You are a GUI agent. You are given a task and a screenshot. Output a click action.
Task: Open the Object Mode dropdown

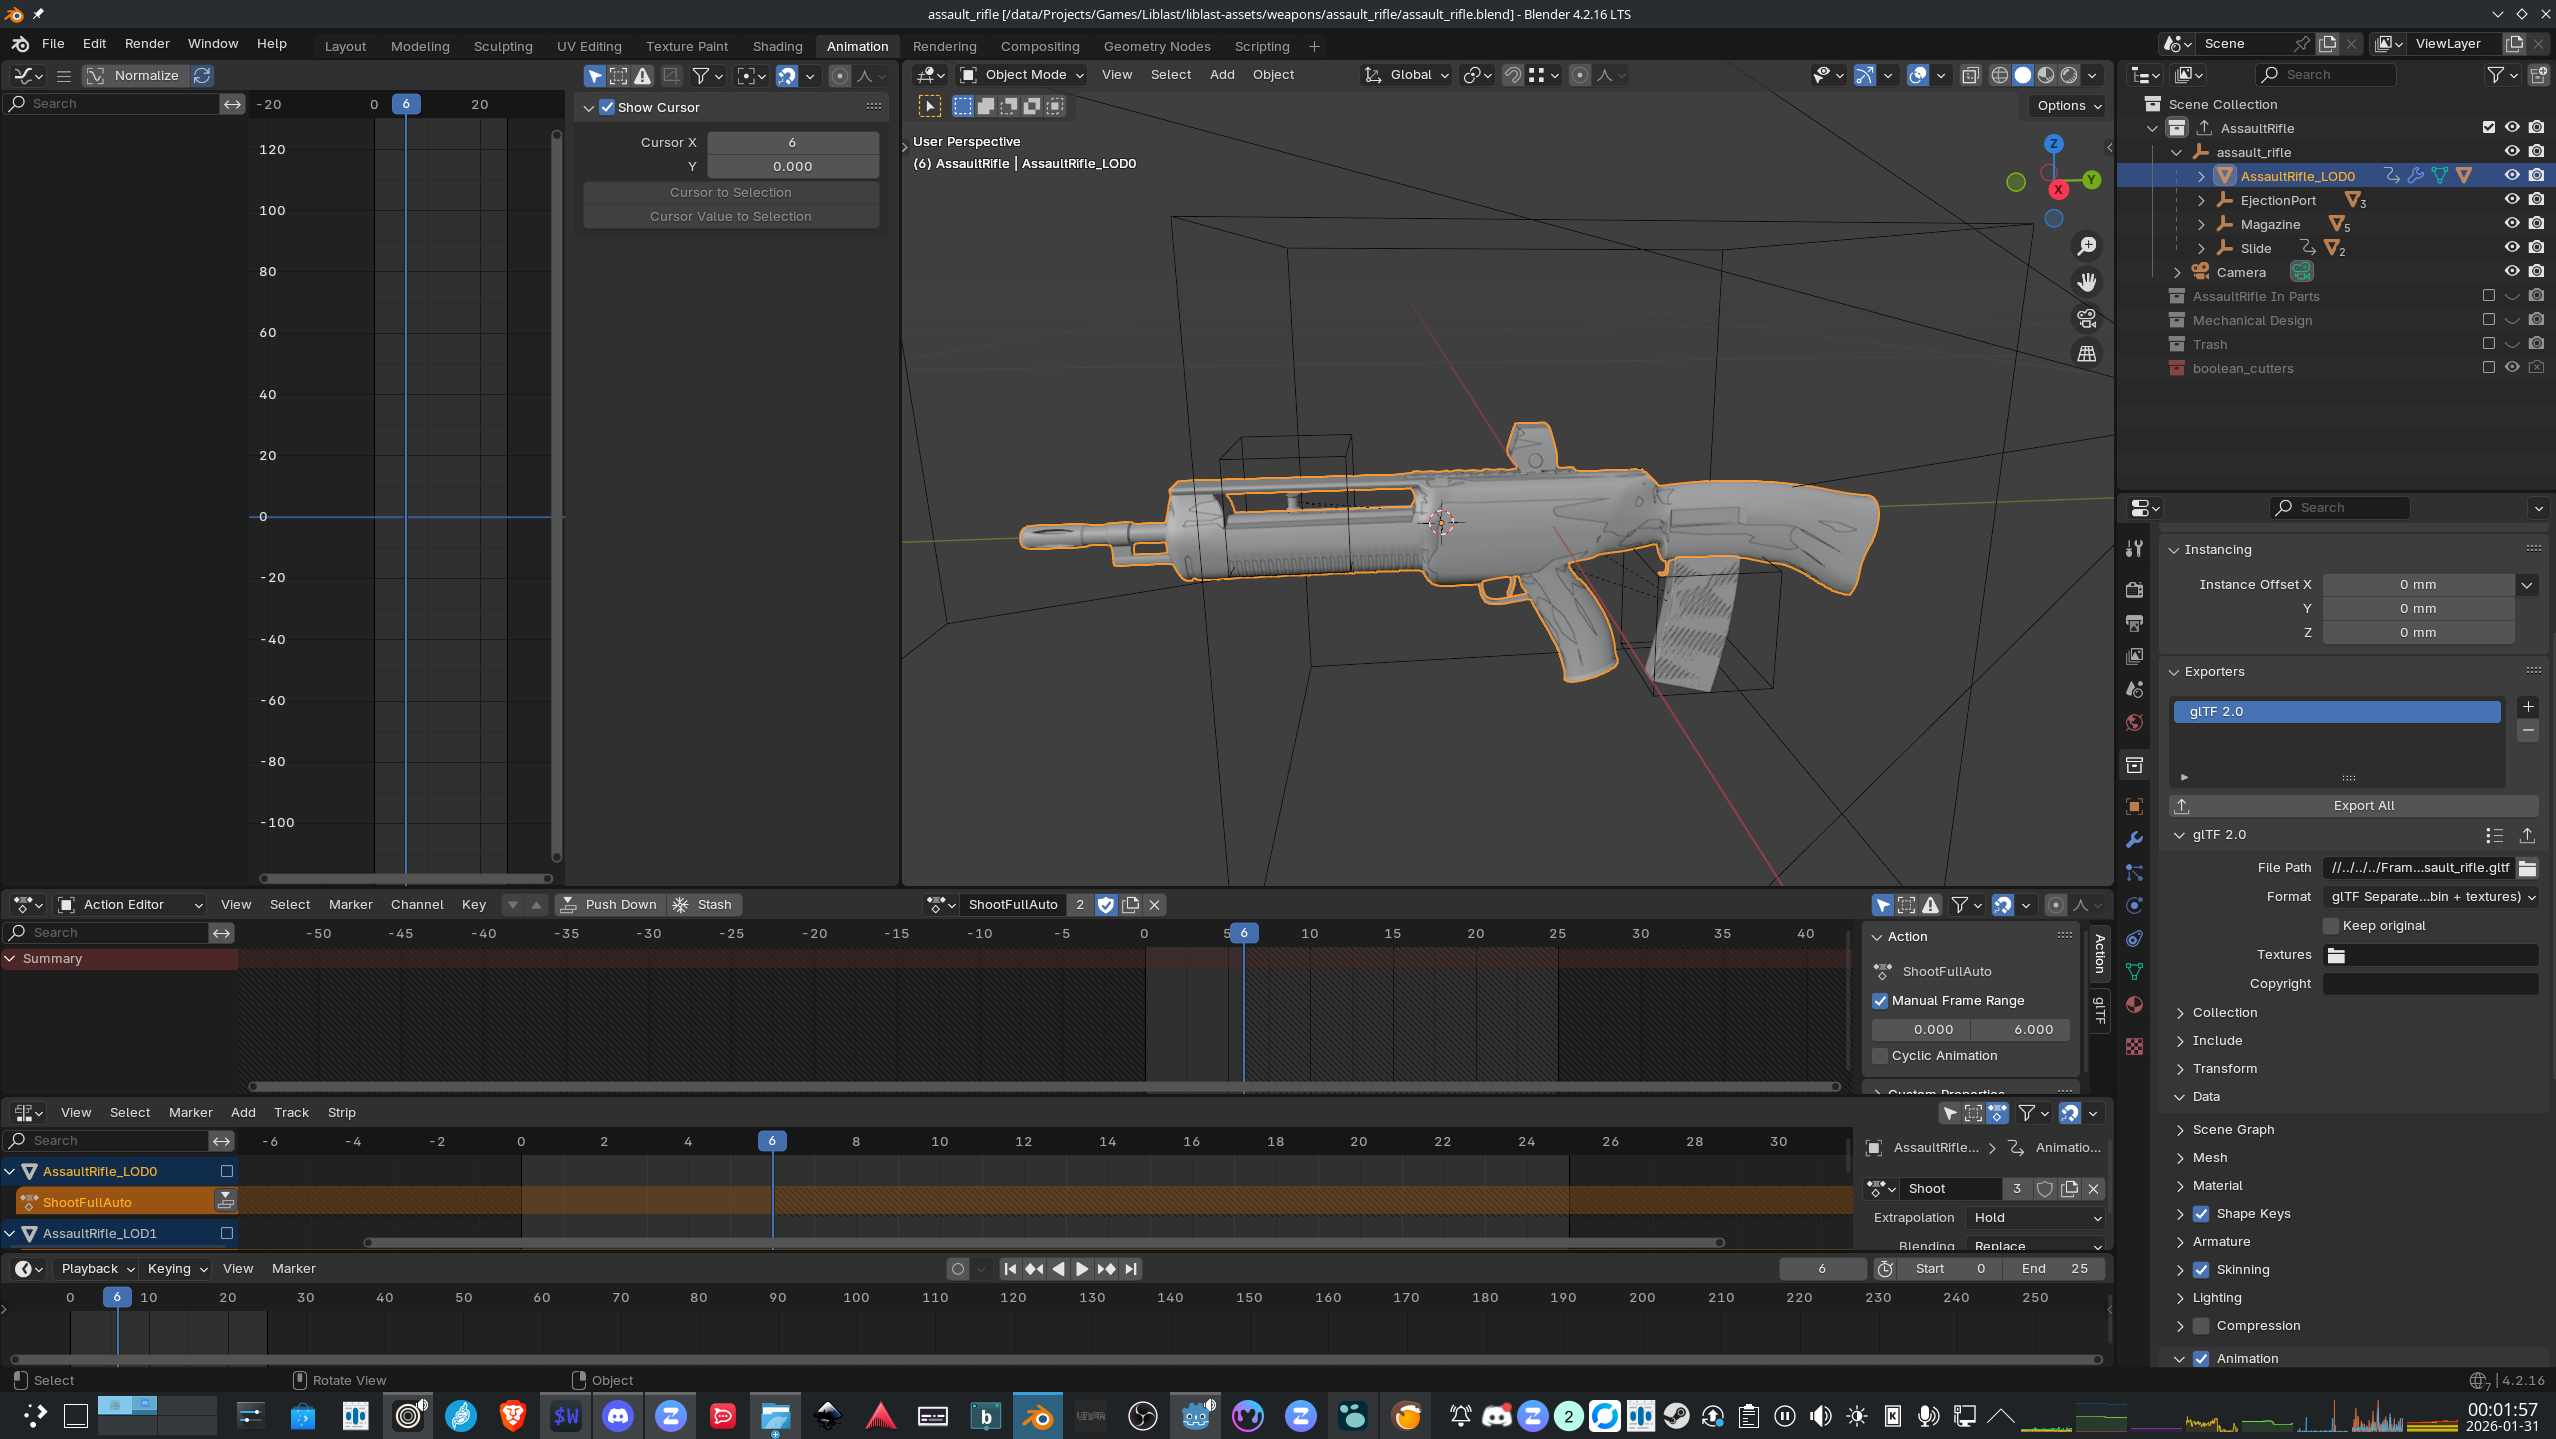pyautogui.click(x=1021, y=75)
